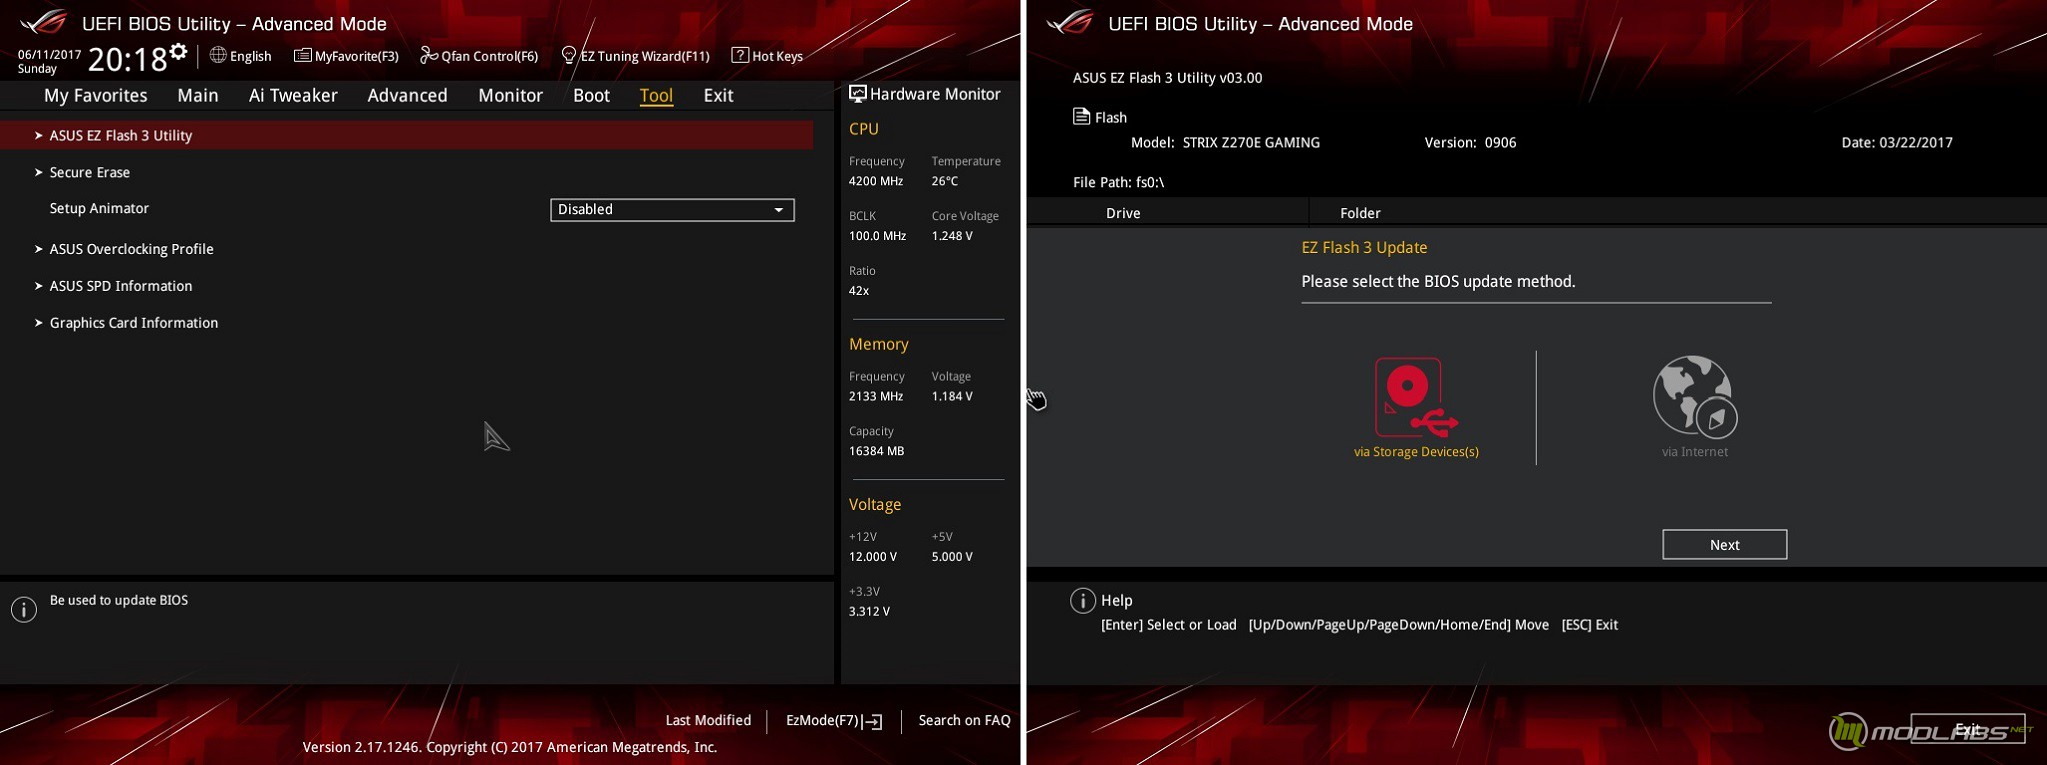Click the Setup Animator dropdown arrow

click(779, 210)
